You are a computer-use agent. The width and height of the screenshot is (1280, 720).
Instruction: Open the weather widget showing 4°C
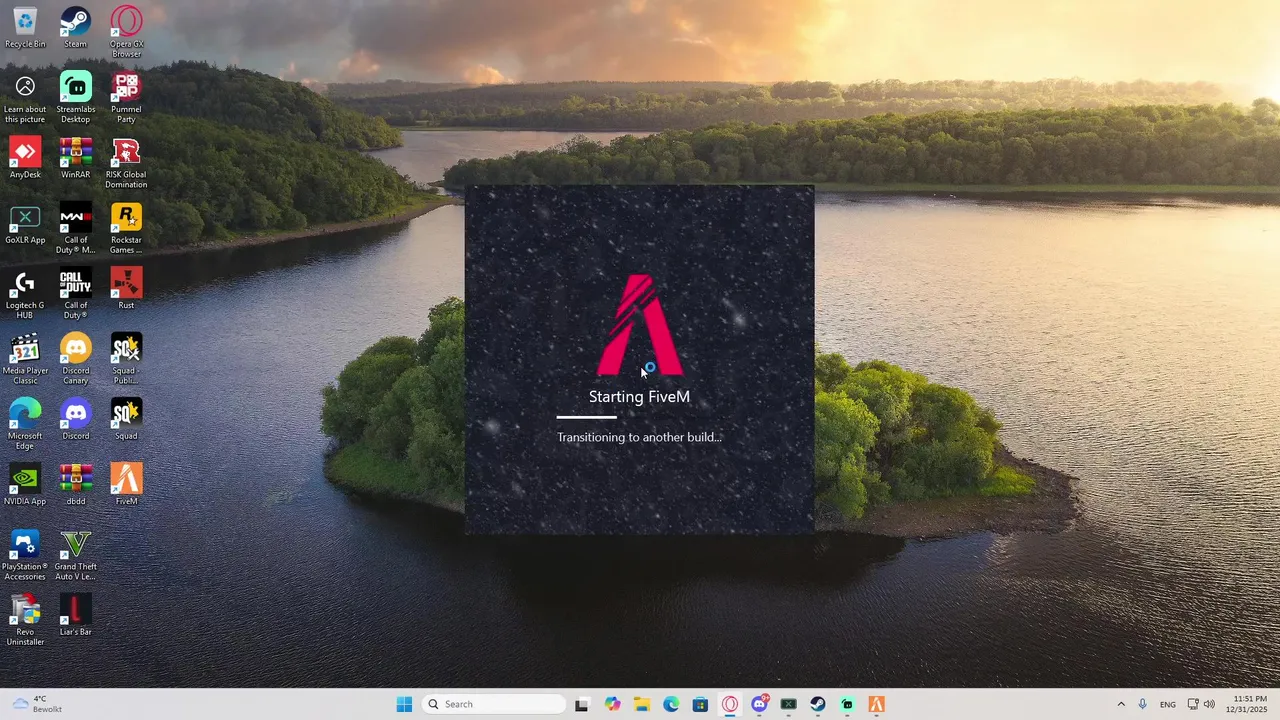pos(38,704)
